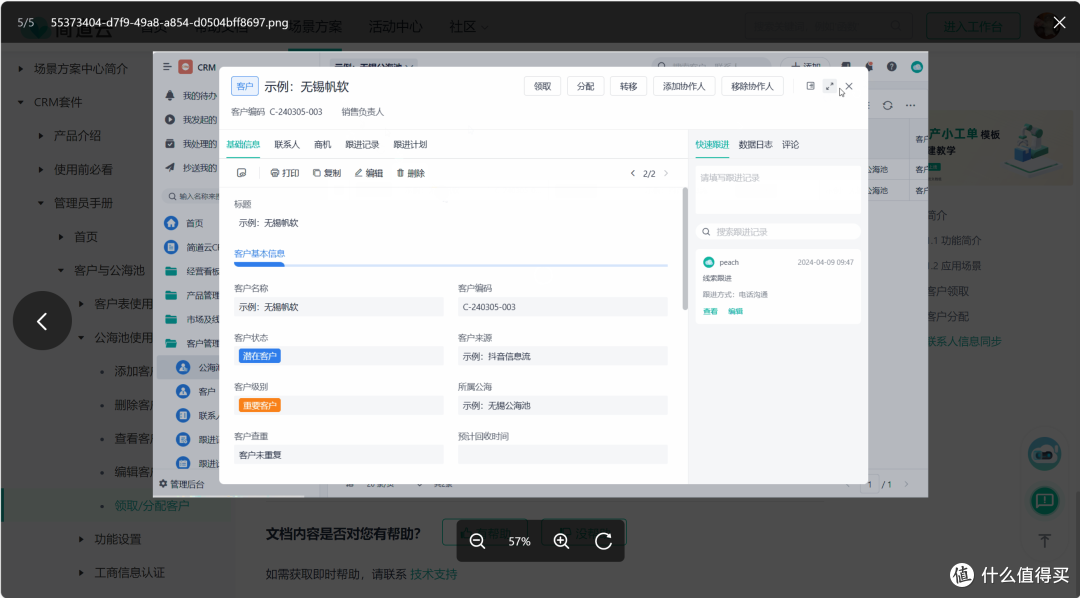Click the fullscreen expand arrows icon

pos(829,86)
